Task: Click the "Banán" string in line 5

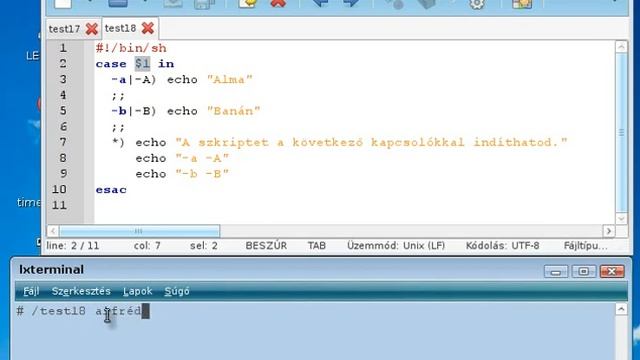Action: coord(233,111)
